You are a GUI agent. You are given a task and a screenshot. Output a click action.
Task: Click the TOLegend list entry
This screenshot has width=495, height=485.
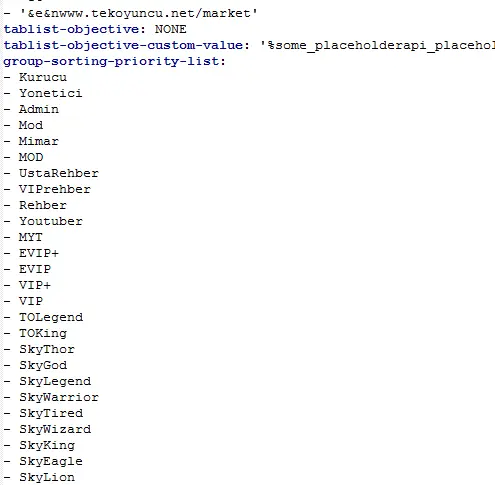click(x=51, y=317)
